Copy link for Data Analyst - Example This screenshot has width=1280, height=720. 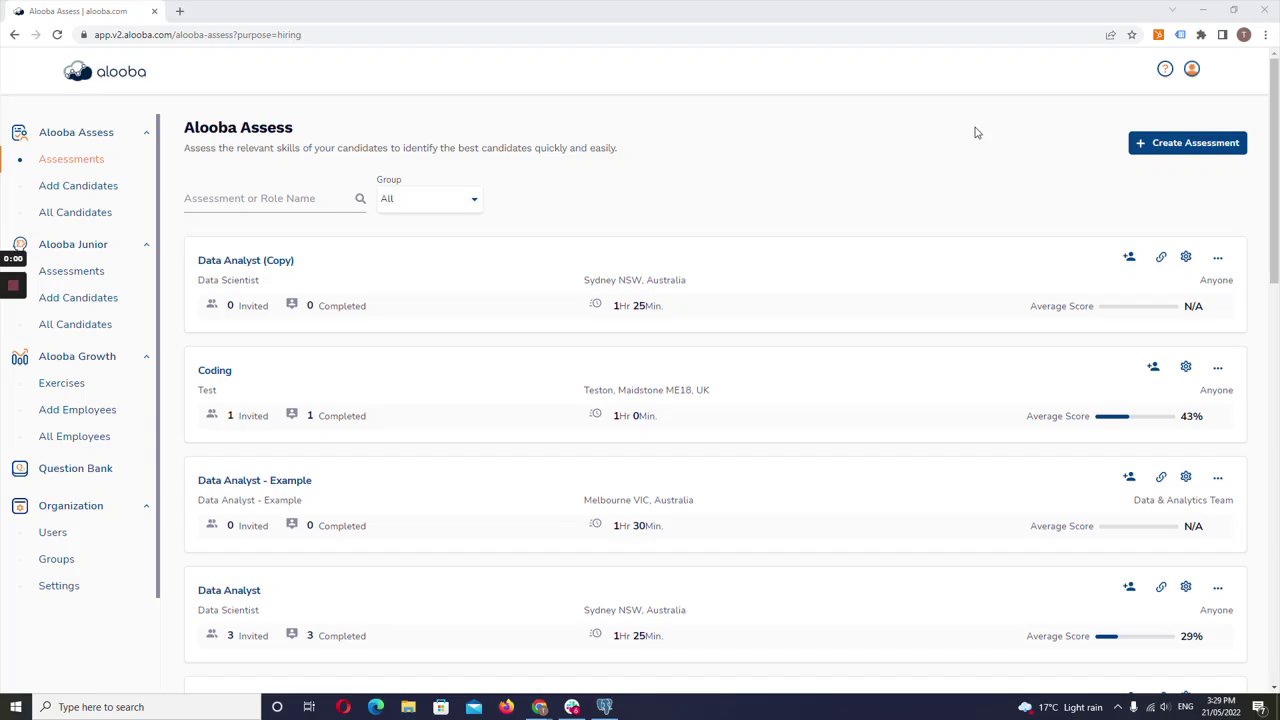click(1161, 477)
